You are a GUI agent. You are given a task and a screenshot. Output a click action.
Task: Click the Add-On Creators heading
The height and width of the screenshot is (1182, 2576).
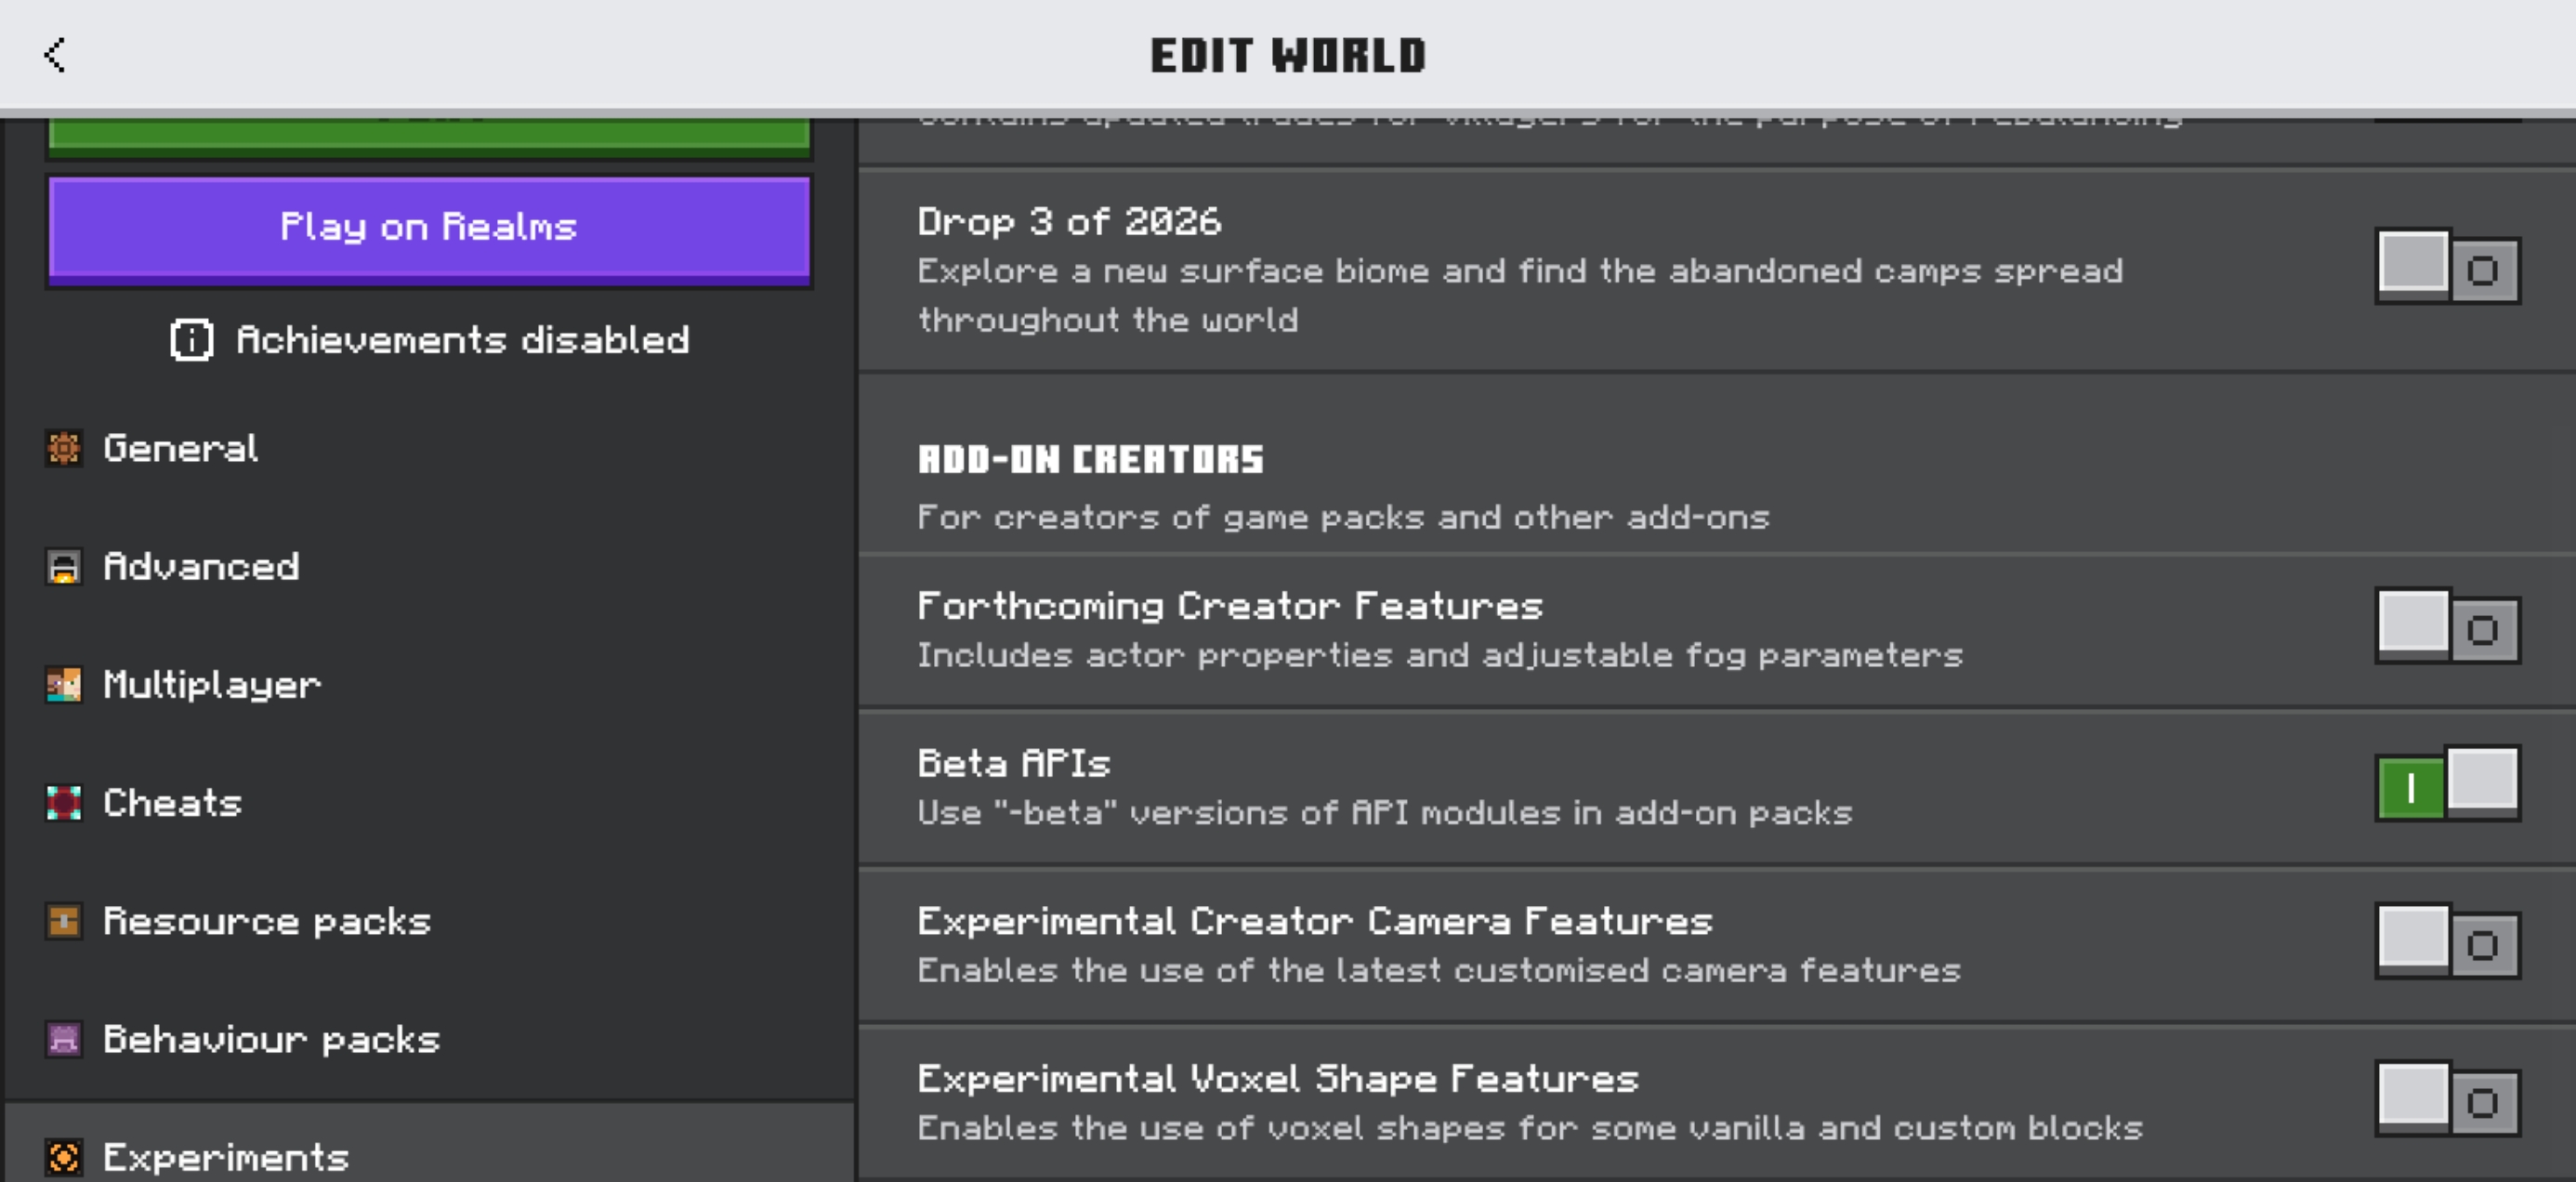[x=1091, y=459]
